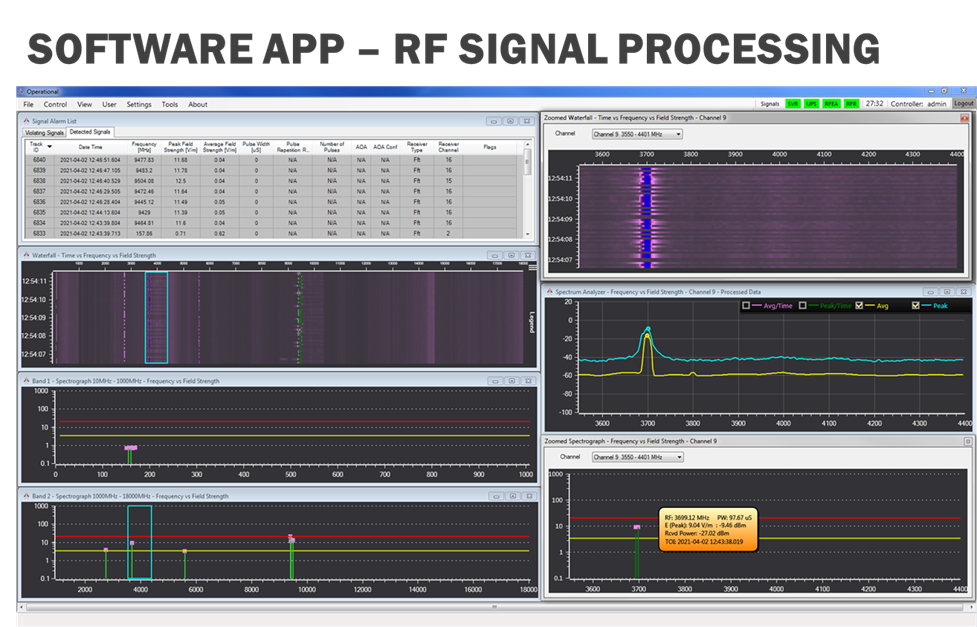Click the pin icon on the Zoomed Waterfall panel
Image resolution: width=977 pixels, height=627 pixels.
pos(965,115)
